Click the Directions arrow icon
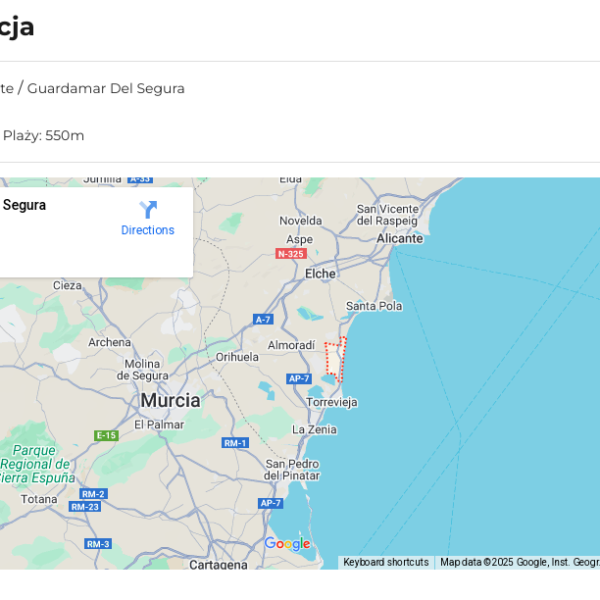The height and width of the screenshot is (600, 600). click(x=148, y=209)
